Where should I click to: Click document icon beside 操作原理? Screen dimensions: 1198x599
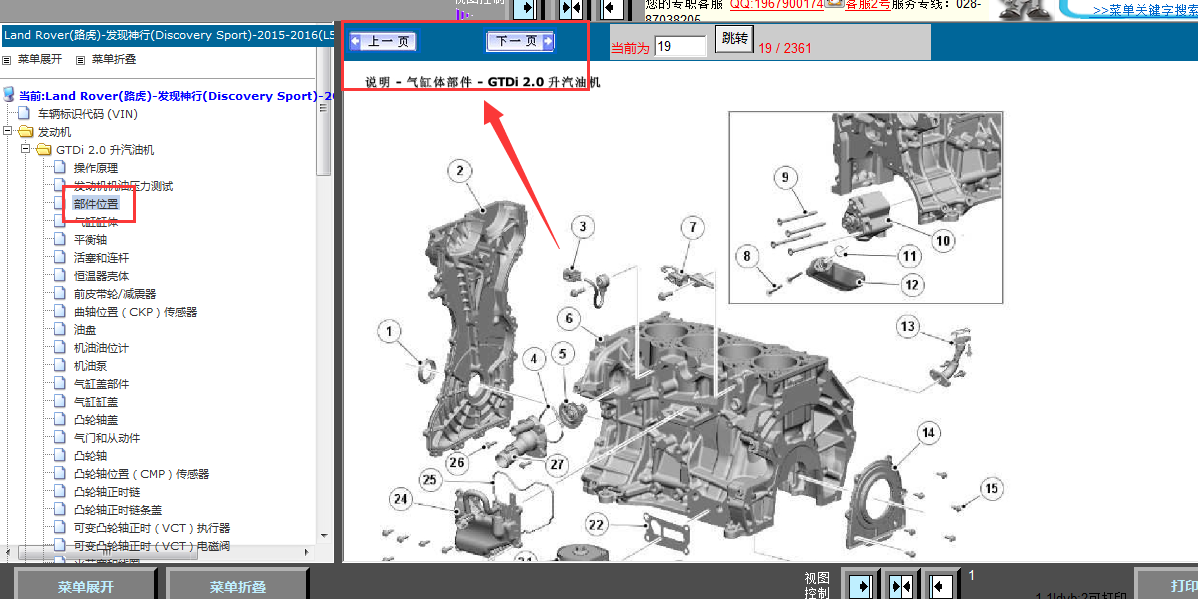click(x=60, y=167)
